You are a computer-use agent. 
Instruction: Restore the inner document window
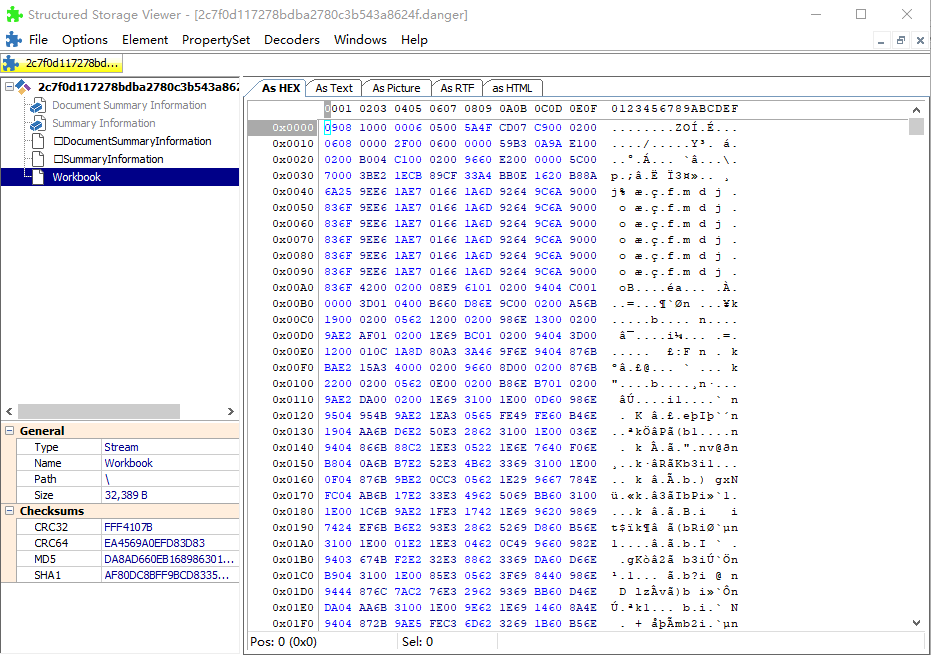coord(901,40)
